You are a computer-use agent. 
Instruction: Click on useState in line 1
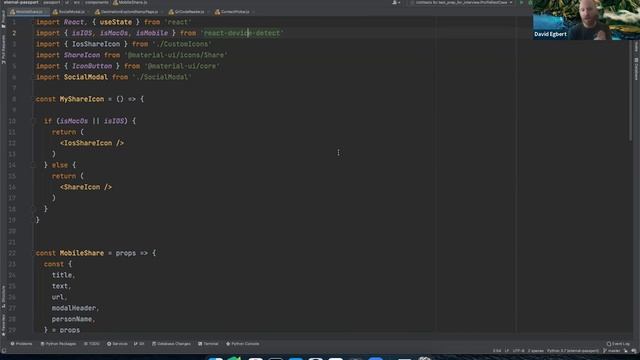point(116,22)
